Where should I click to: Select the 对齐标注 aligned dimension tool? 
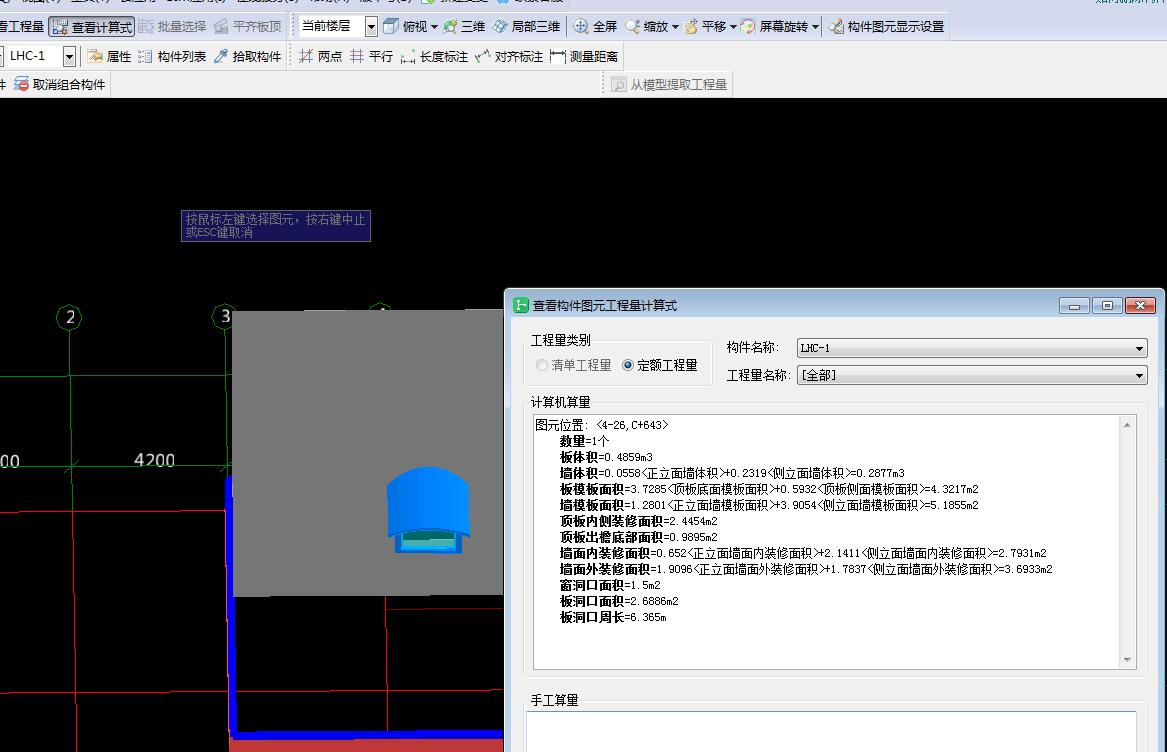tap(509, 57)
